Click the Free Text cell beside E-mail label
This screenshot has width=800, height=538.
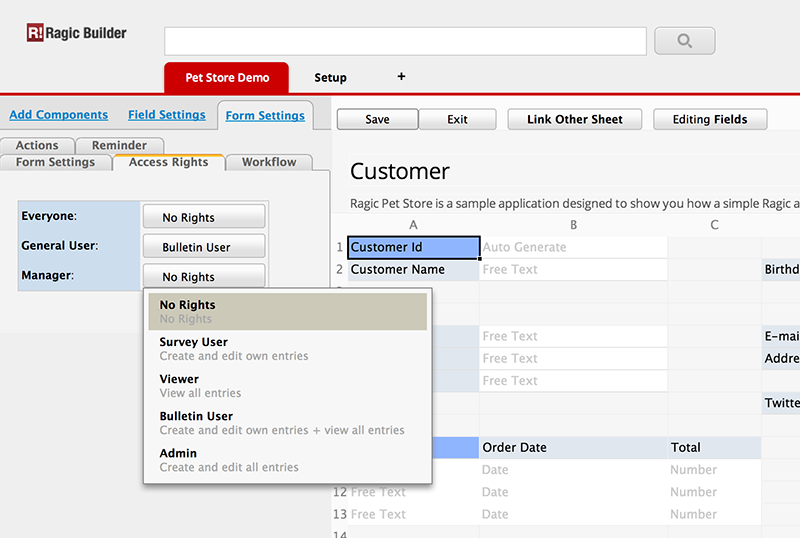[x=573, y=336]
